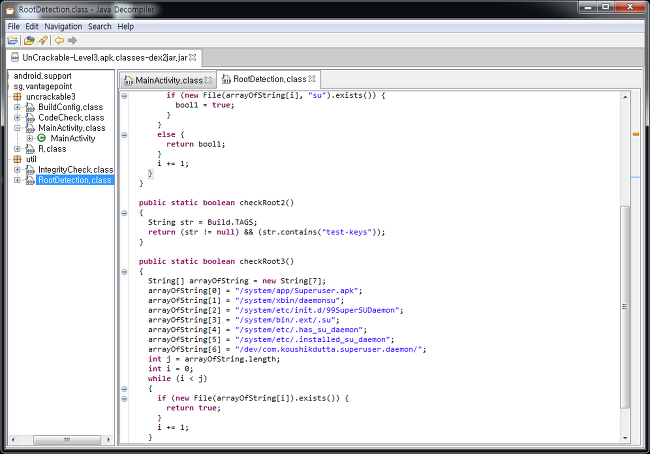Click the Search toolbar icon
Screen dimensions: 650x454
click(42, 40)
